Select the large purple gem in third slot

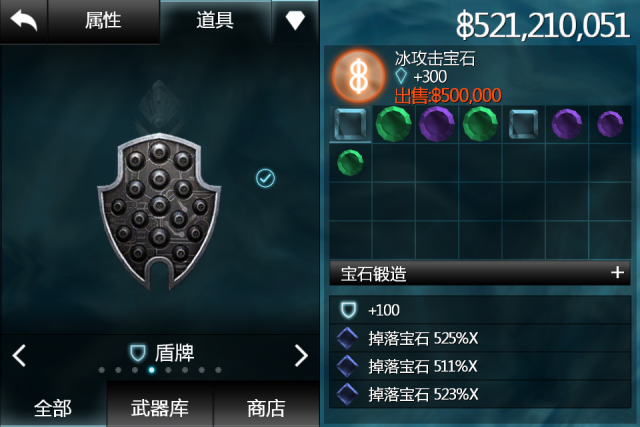[x=437, y=124]
